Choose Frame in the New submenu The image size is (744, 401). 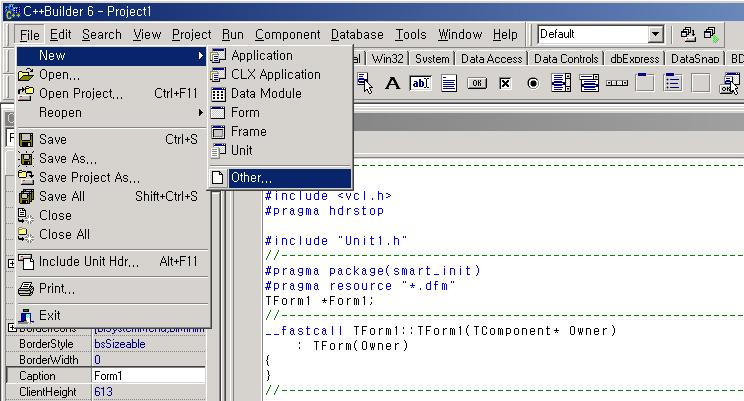(x=280, y=131)
